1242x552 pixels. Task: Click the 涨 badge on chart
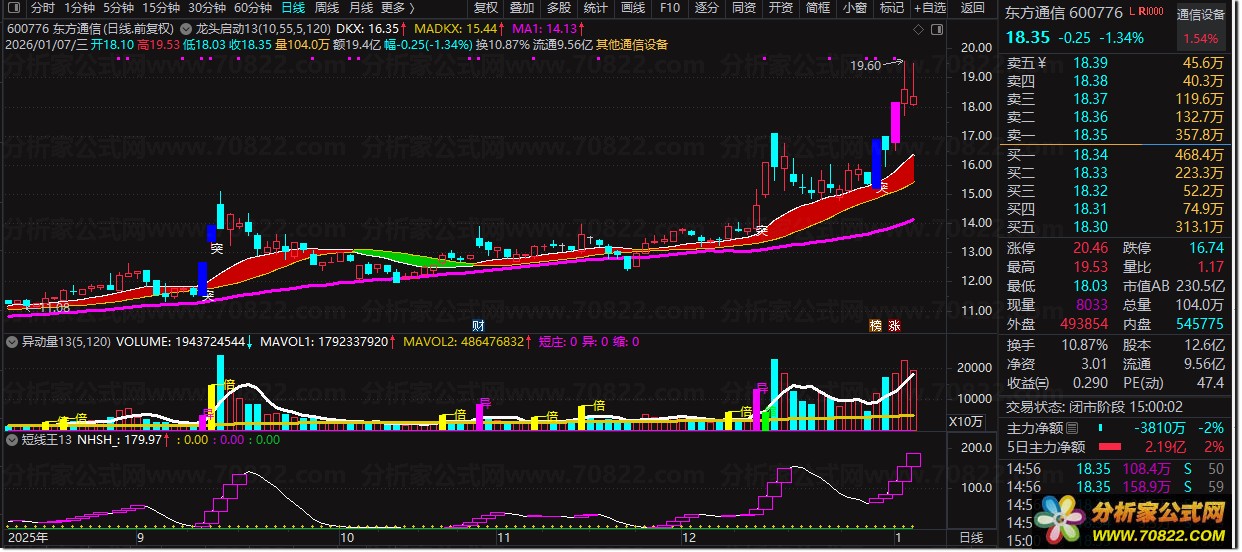coord(895,325)
